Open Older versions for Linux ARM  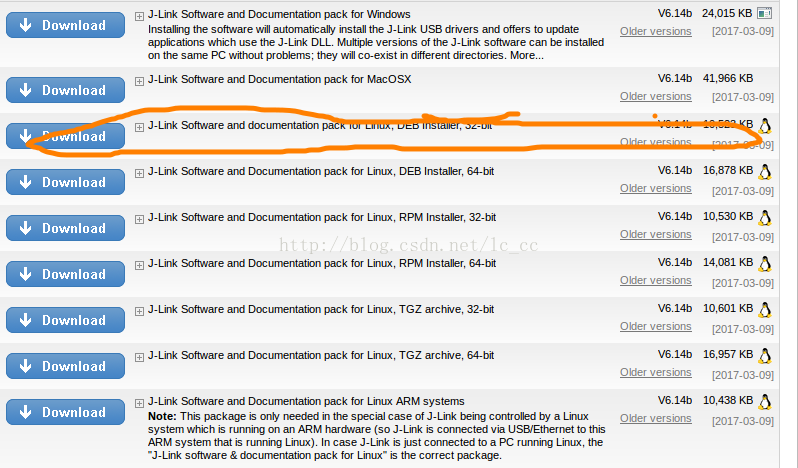(656, 418)
